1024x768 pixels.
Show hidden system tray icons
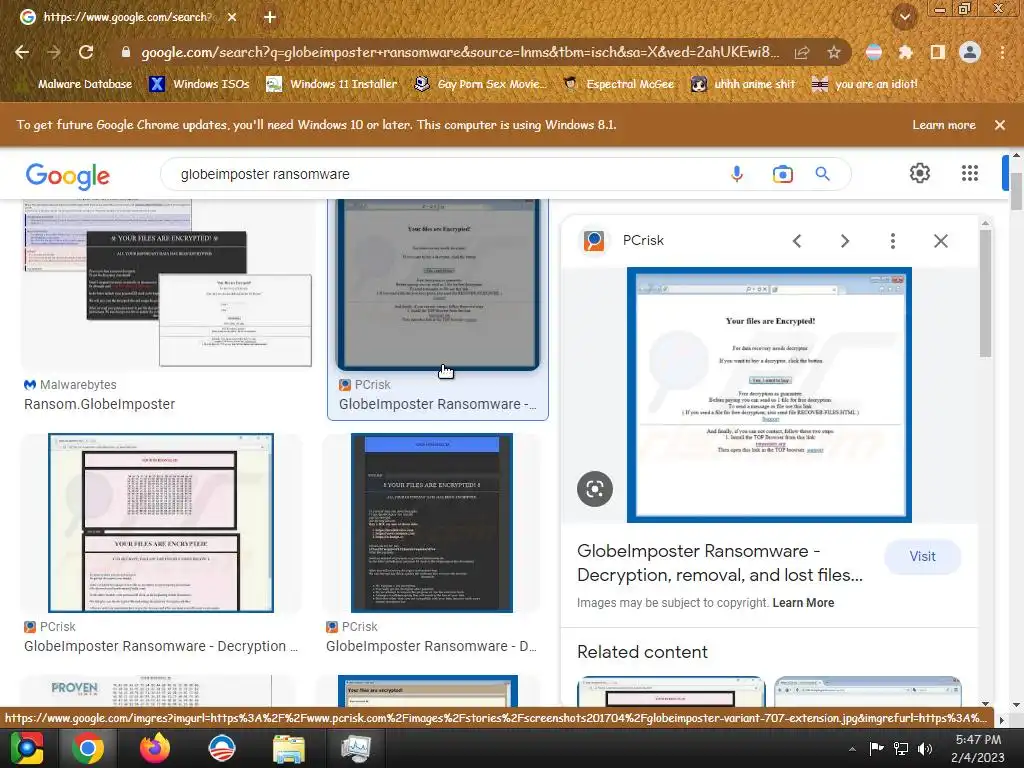coord(852,749)
